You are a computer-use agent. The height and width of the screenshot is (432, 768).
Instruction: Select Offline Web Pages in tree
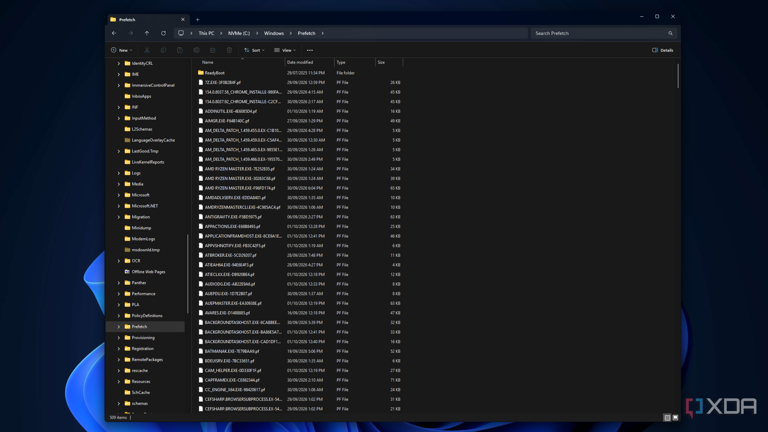pyautogui.click(x=148, y=272)
